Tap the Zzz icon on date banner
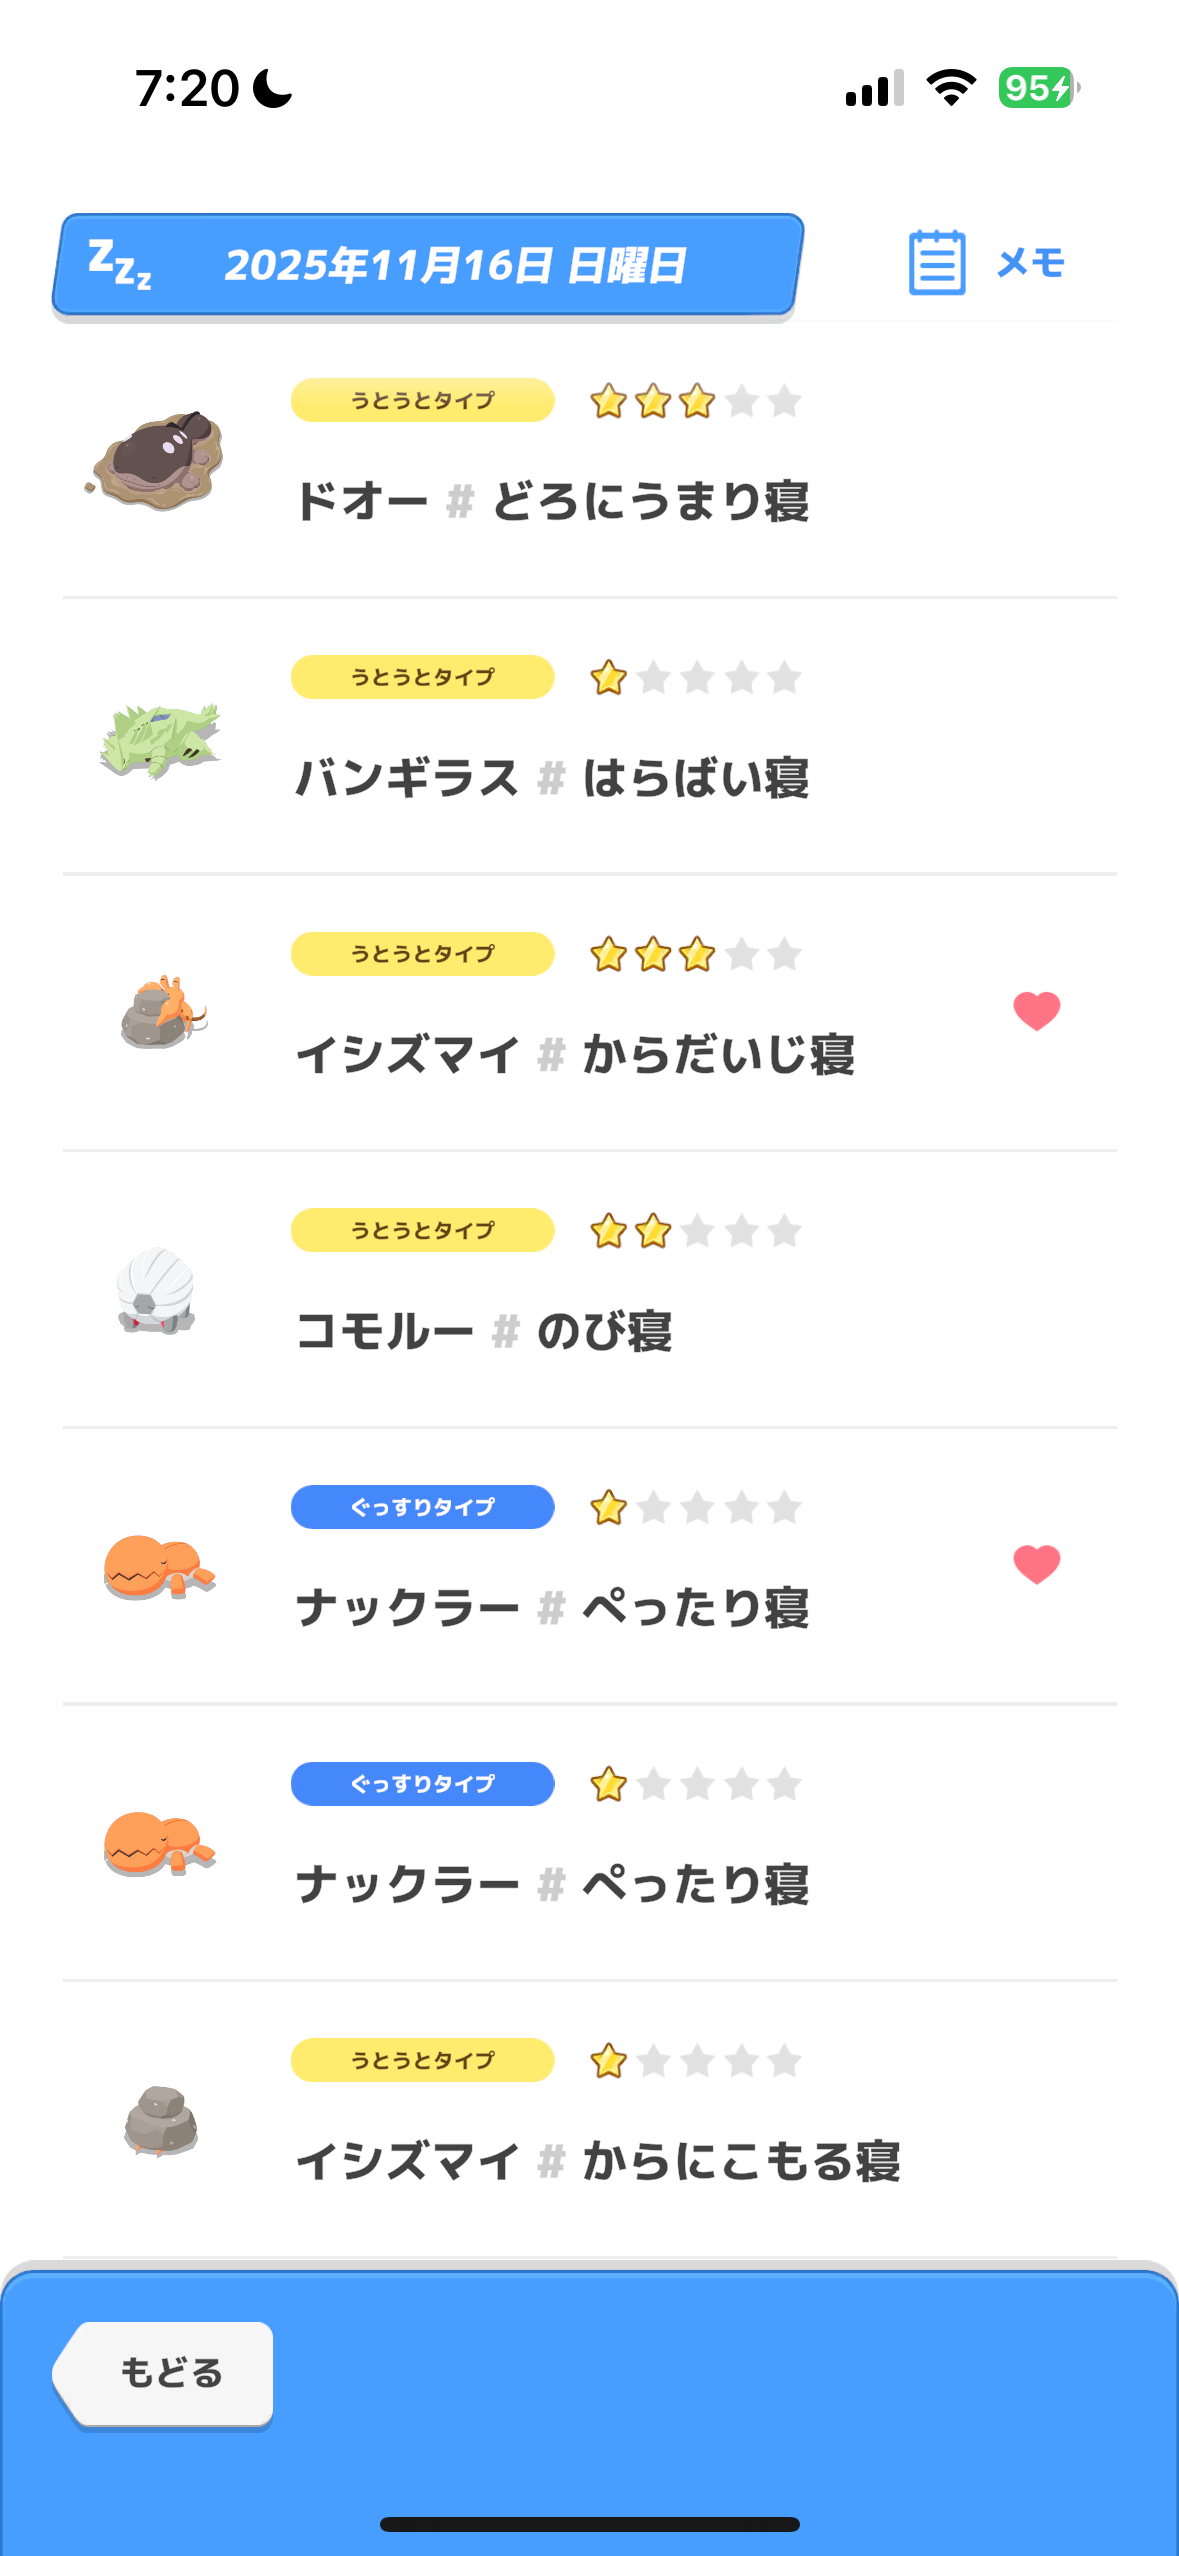This screenshot has height=2556, width=1179. 120,265
